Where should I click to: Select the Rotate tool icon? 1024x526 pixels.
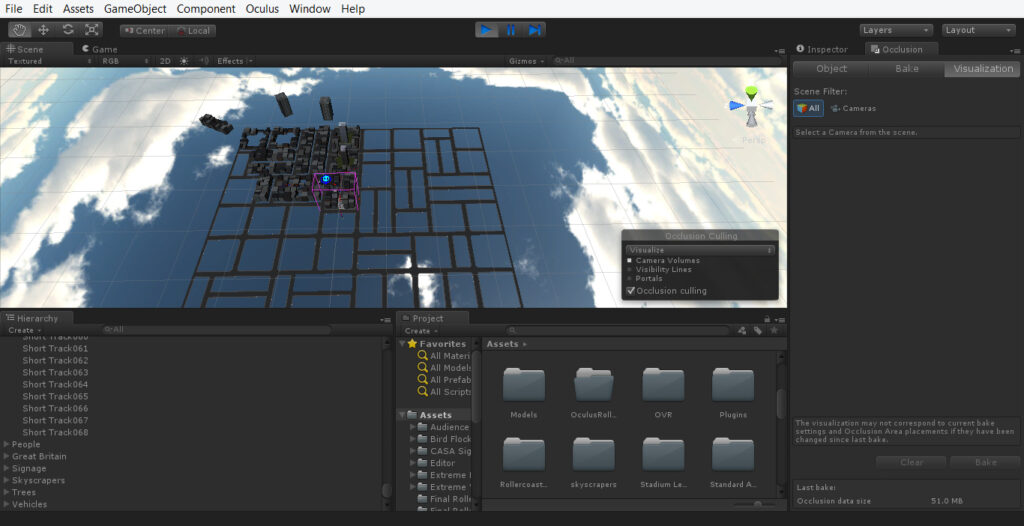pos(68,30)
